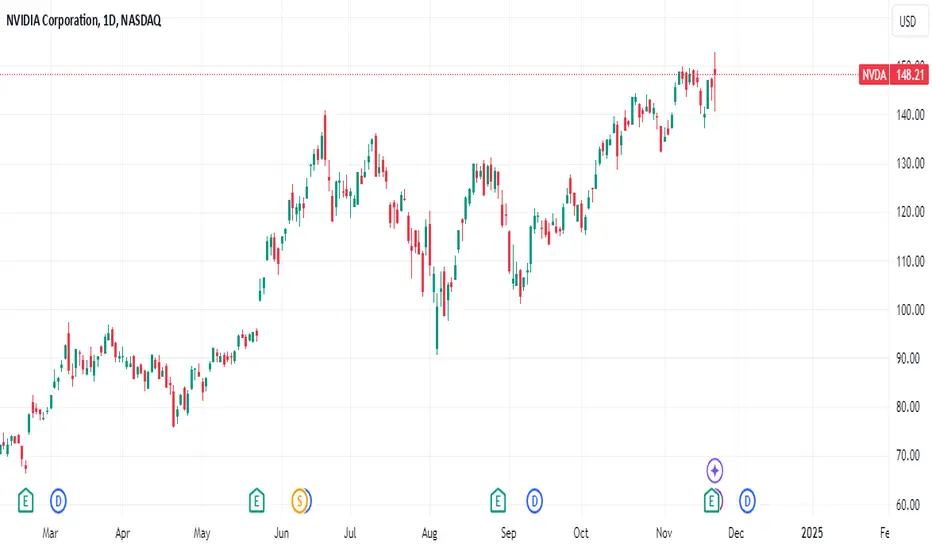Open the USD currency selector

coord(908,22)
